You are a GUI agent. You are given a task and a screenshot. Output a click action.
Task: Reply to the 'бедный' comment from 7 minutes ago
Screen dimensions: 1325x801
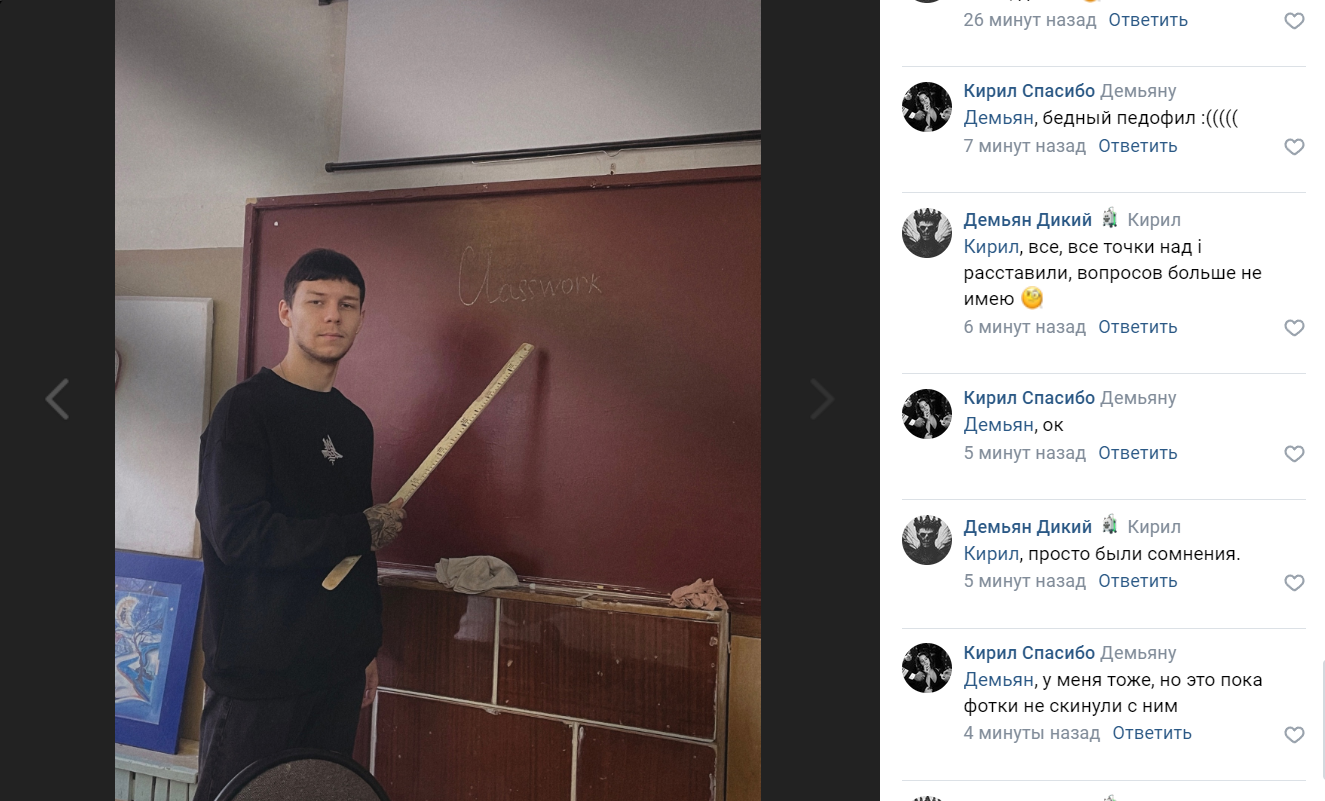[x=1138, y=146]
